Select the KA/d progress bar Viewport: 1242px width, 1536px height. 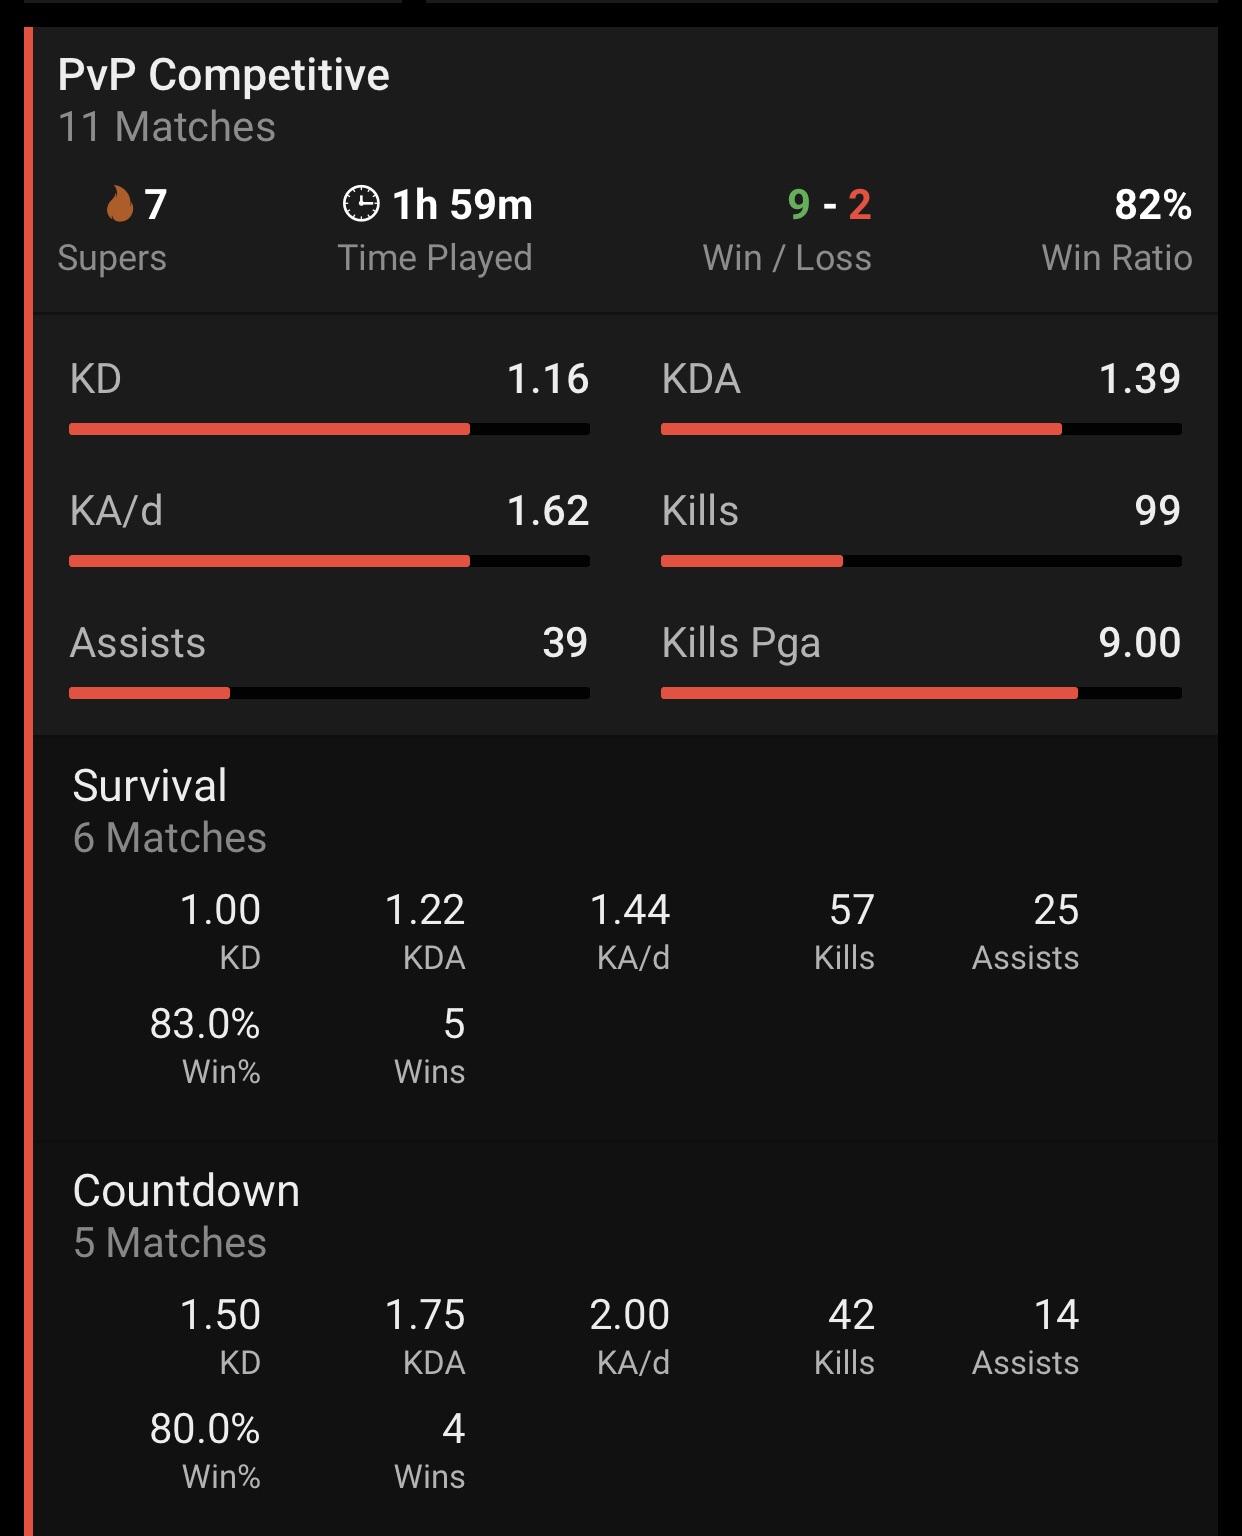click(x=330, y=560)
